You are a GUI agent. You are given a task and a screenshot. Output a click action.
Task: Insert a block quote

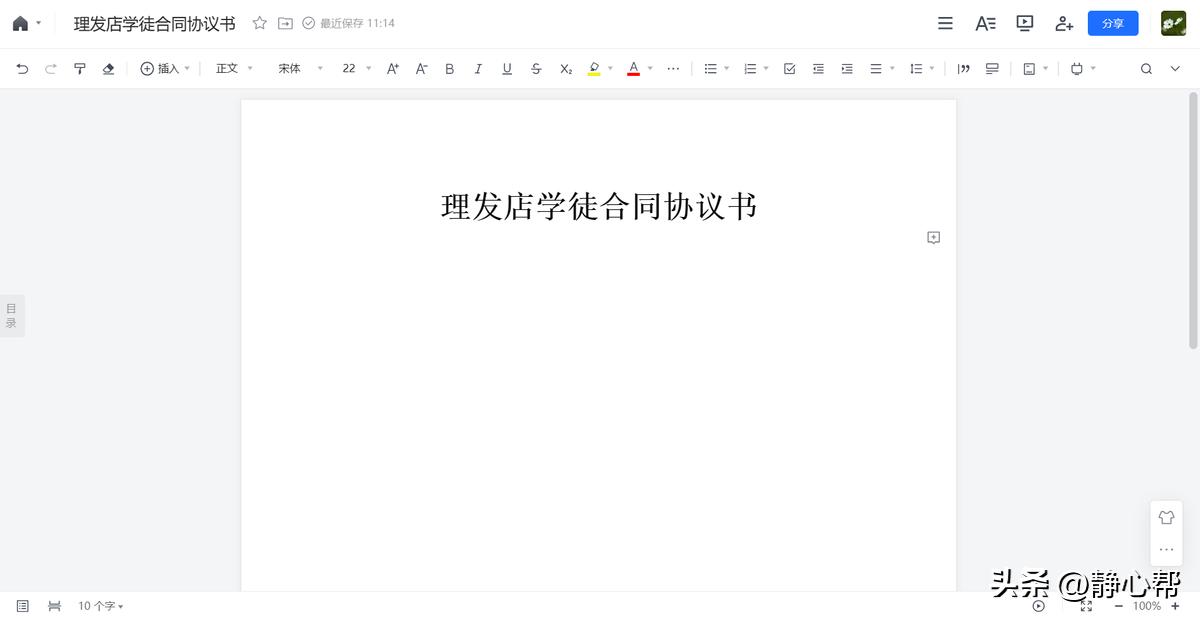pyautogui.click(x=963, y=68)
